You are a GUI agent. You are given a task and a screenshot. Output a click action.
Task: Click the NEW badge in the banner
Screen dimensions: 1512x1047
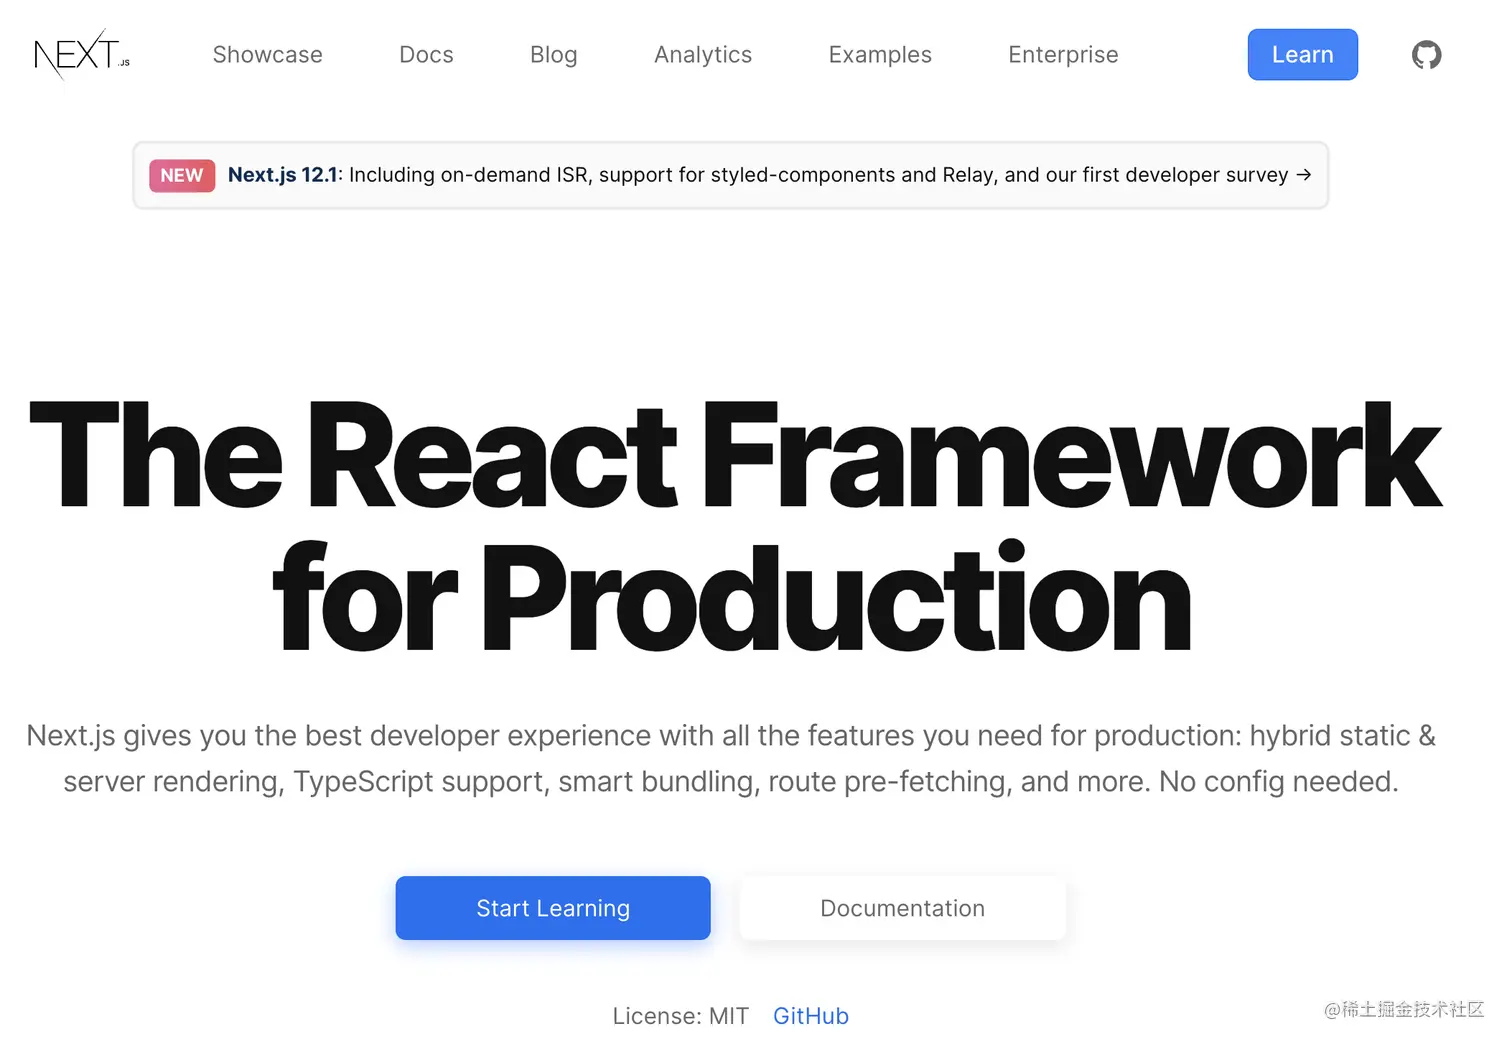click(181, 175)
